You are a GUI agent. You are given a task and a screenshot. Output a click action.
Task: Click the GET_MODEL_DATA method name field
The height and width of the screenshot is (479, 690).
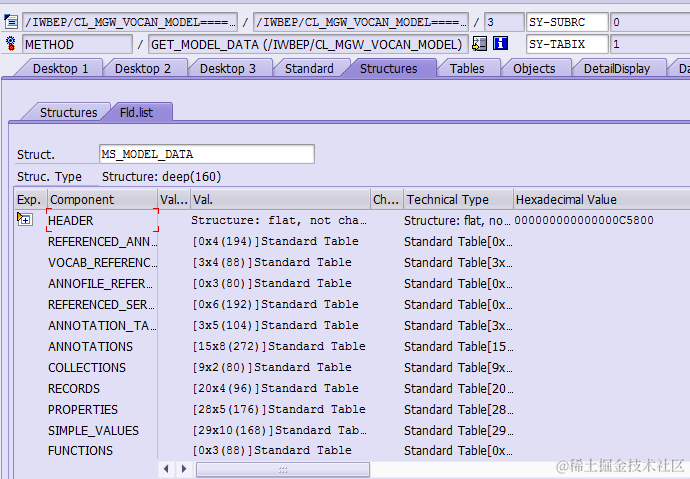pyautogui.click(x=308, y=44)
